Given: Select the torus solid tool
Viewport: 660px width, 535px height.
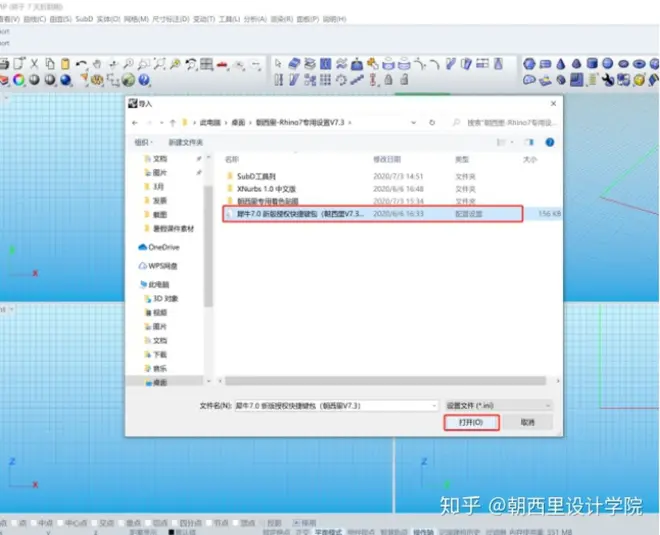Looking at the screenshot, I should point(639,64).
